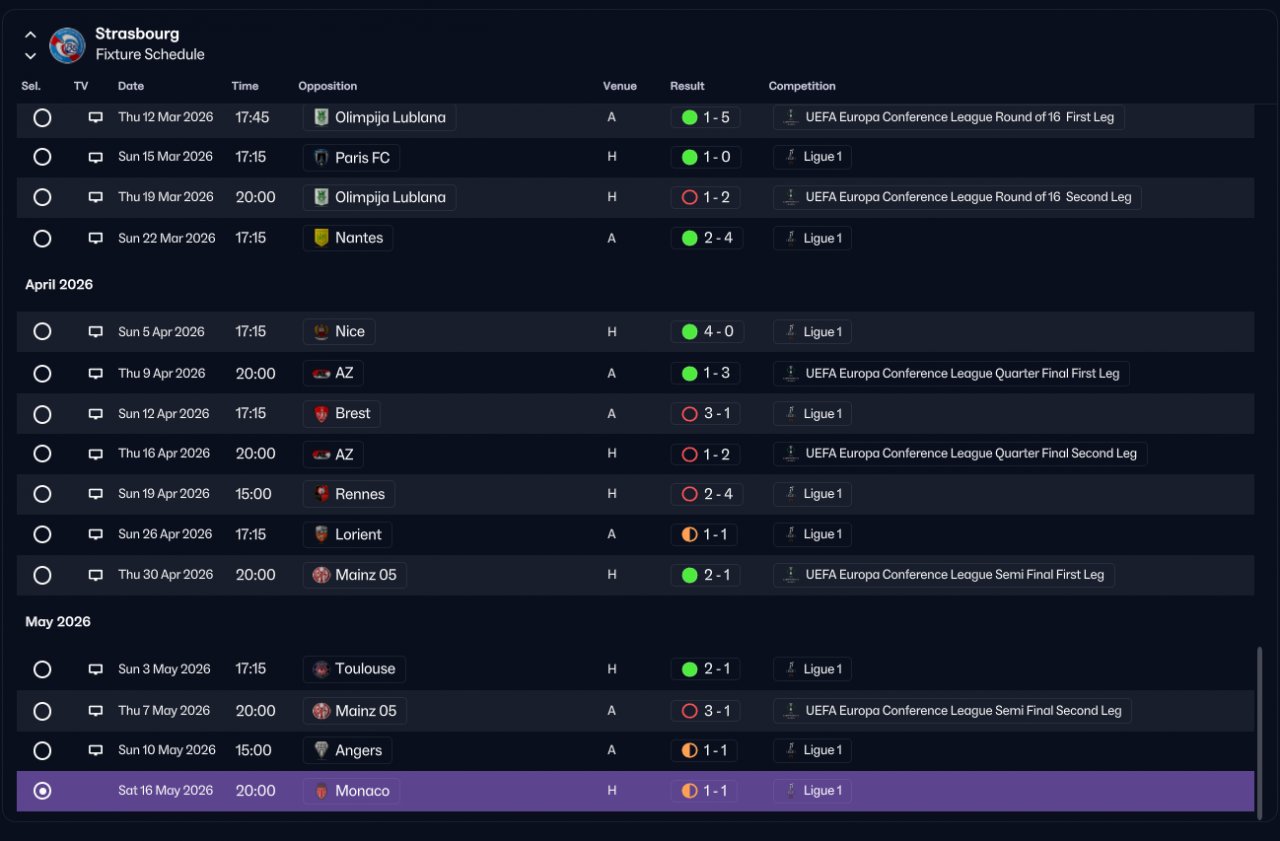Viewport: 1280px width, 841px height.
Task: Click the TV icon for Angers fixture
Action: click(96, 750)
